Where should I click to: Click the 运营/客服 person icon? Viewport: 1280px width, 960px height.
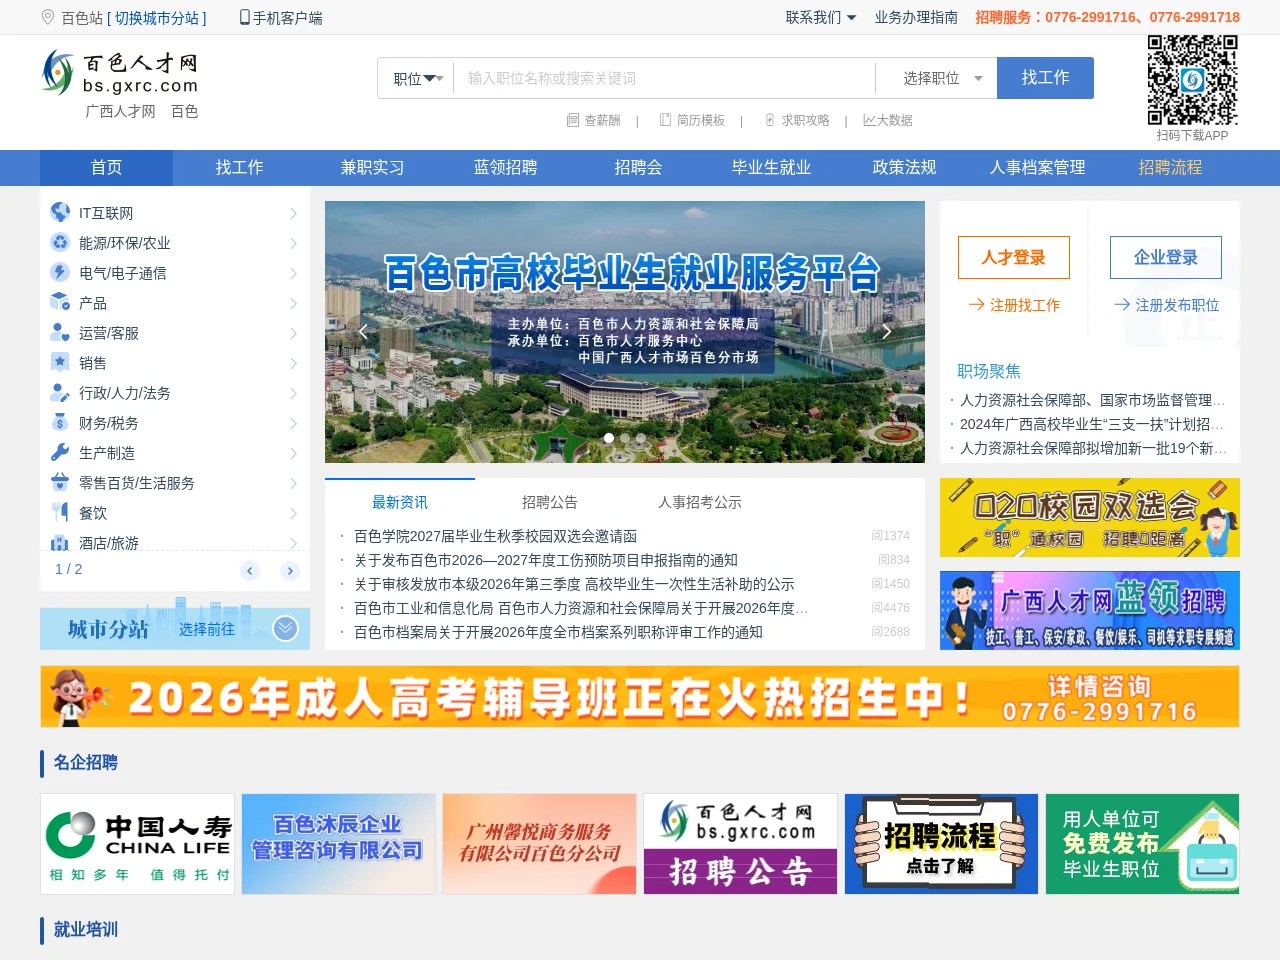pos(60,332)
